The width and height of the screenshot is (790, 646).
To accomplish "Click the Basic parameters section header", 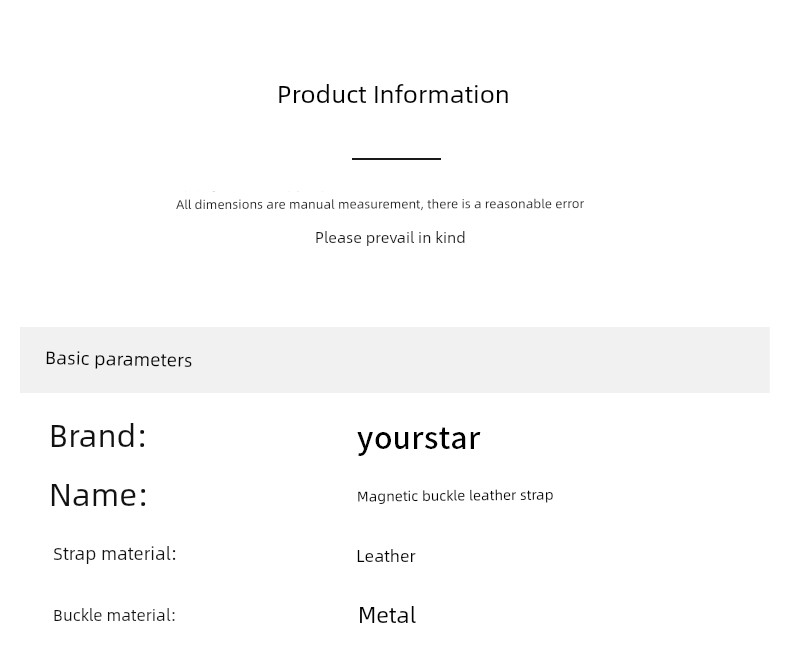I will [x=118, y=359].
